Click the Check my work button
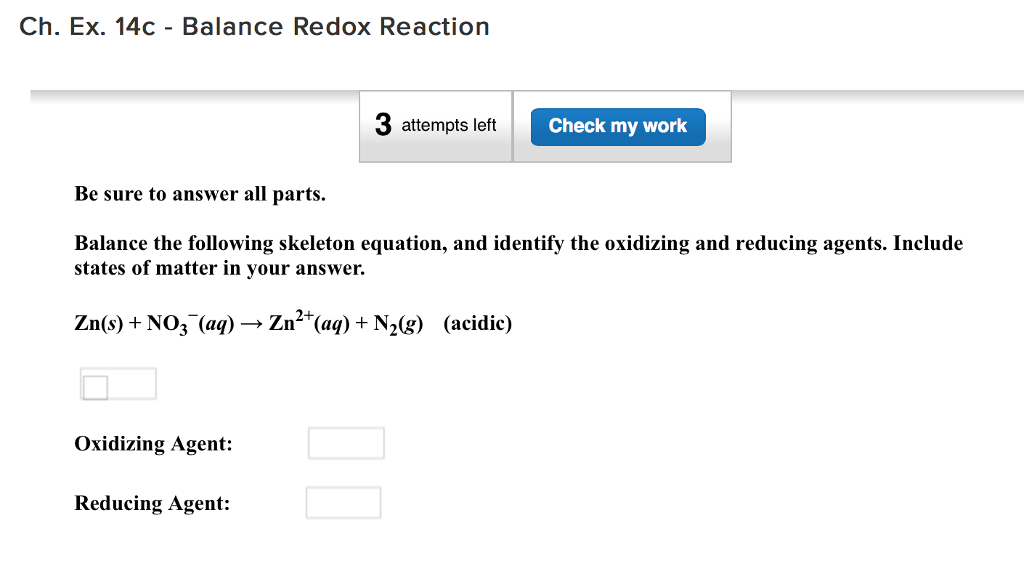Screen dimensions: 1024x587 (617, 126)
